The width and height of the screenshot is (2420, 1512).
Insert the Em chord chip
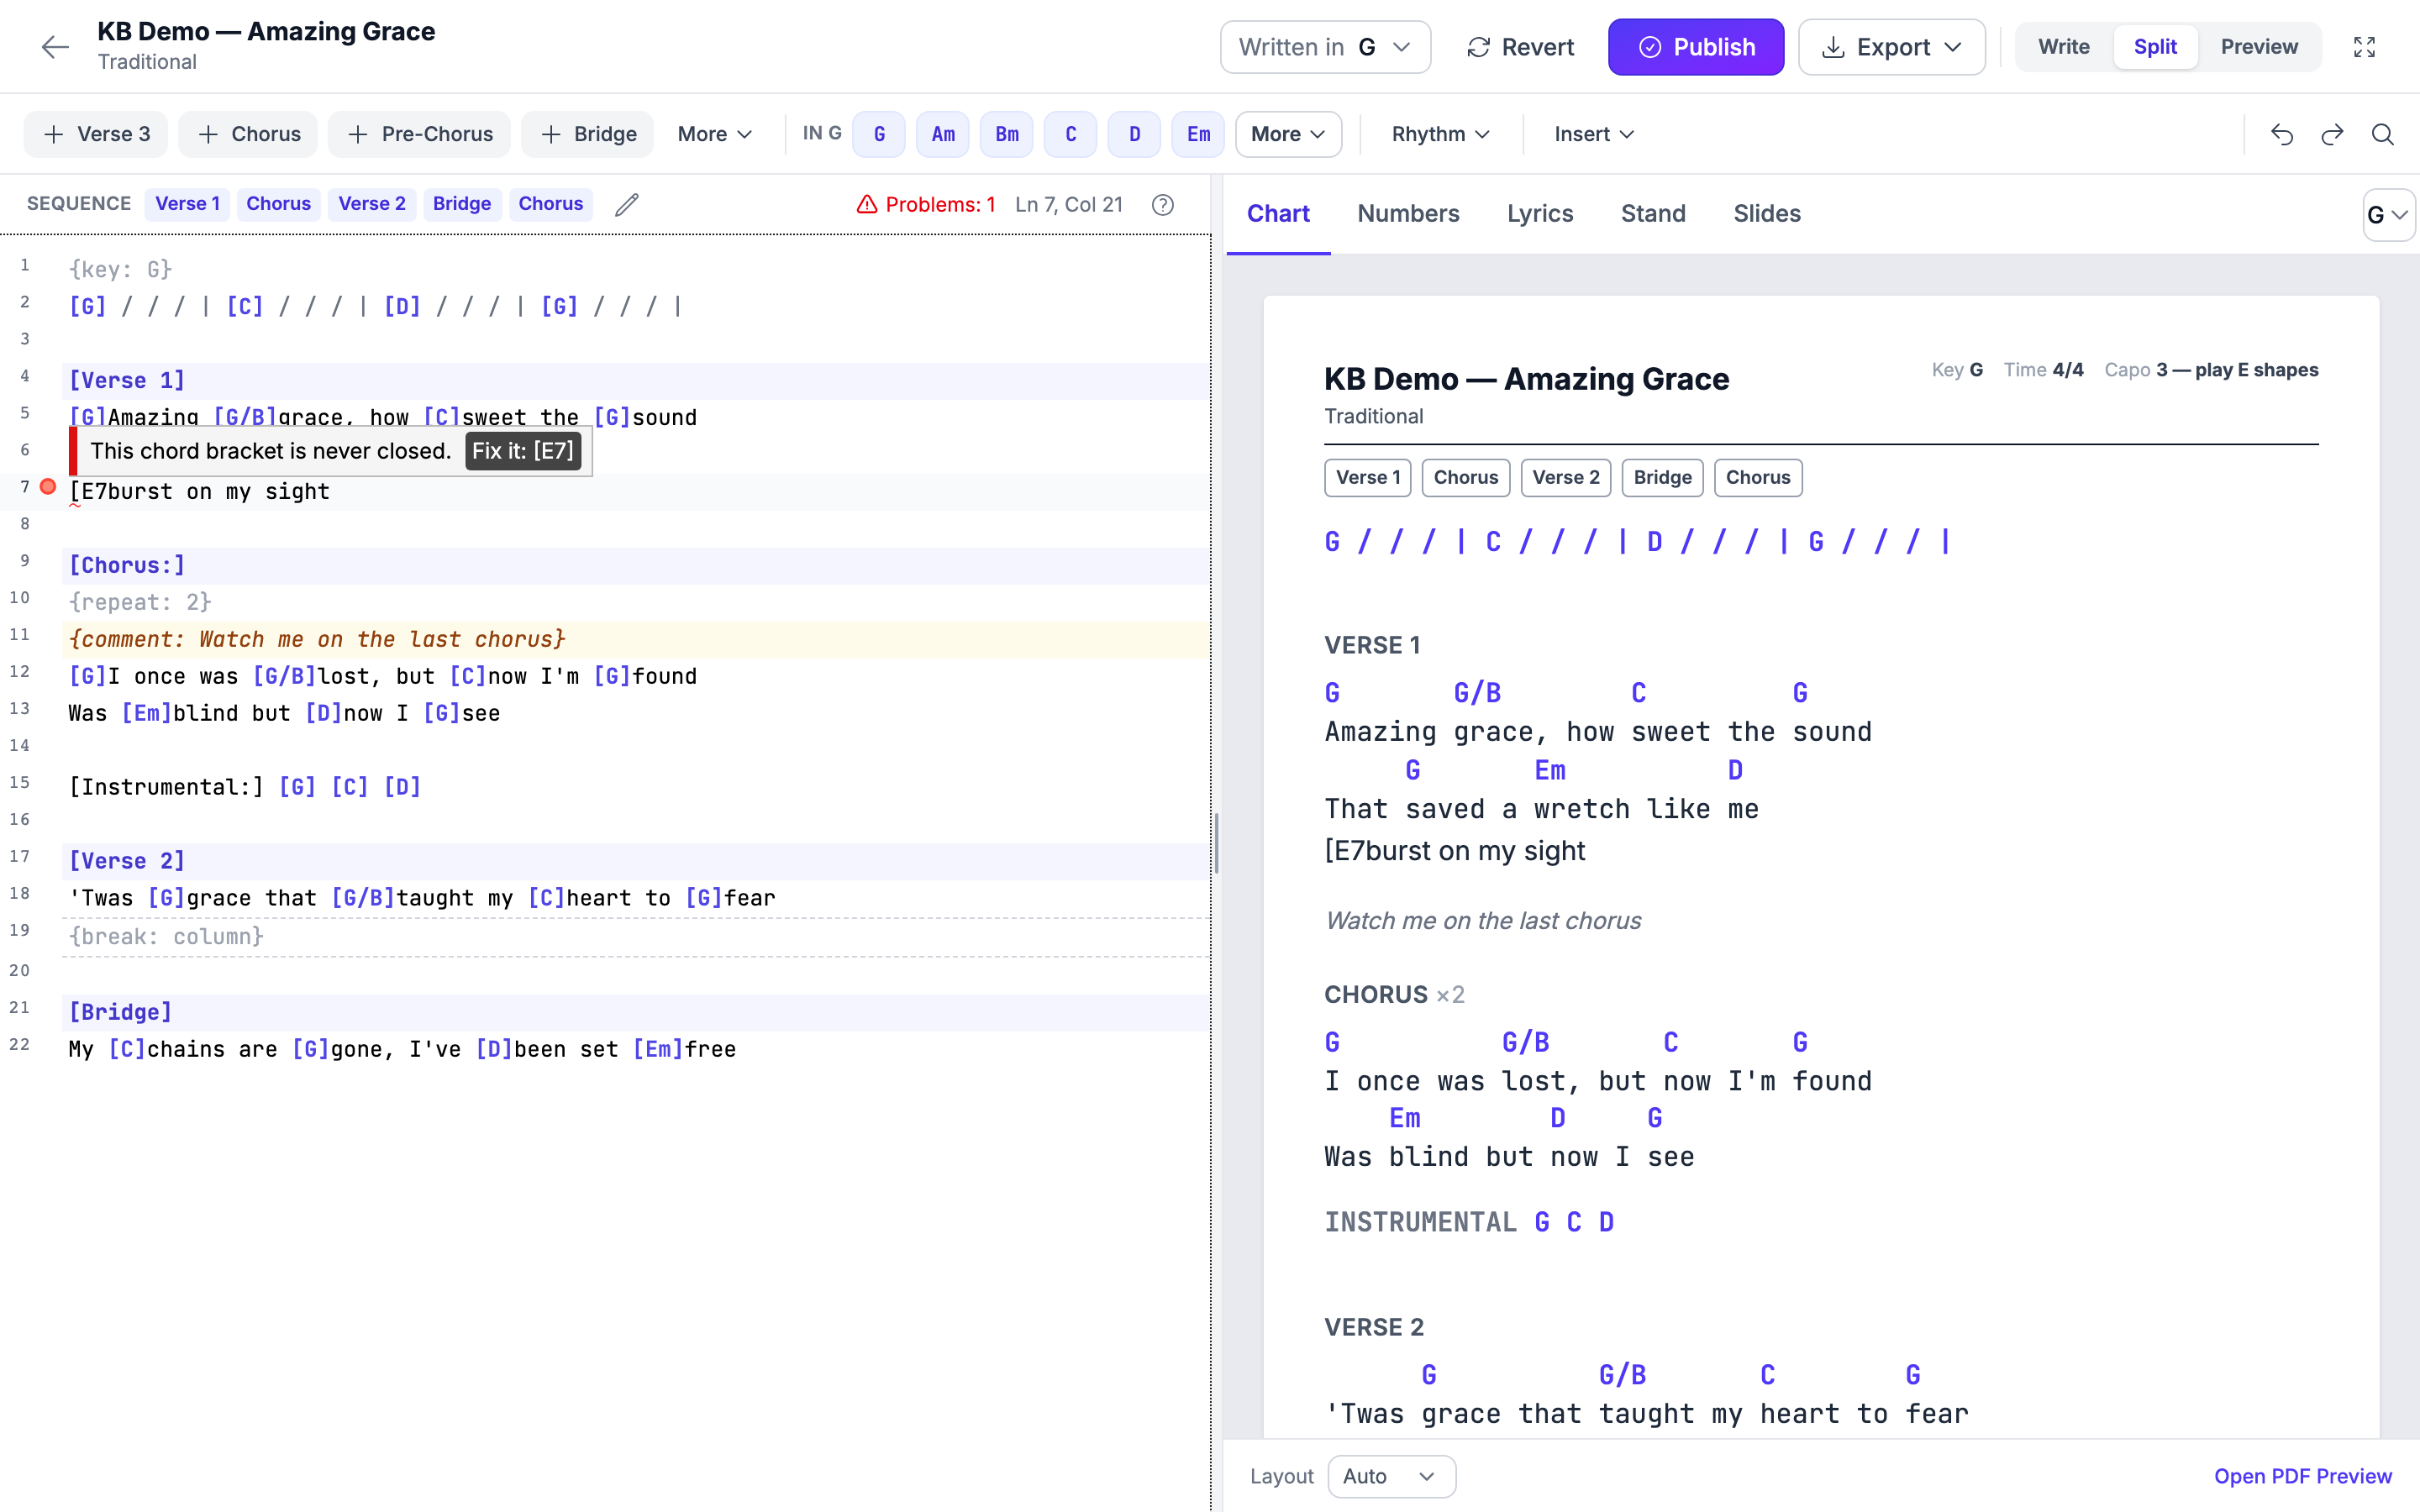1198,134
